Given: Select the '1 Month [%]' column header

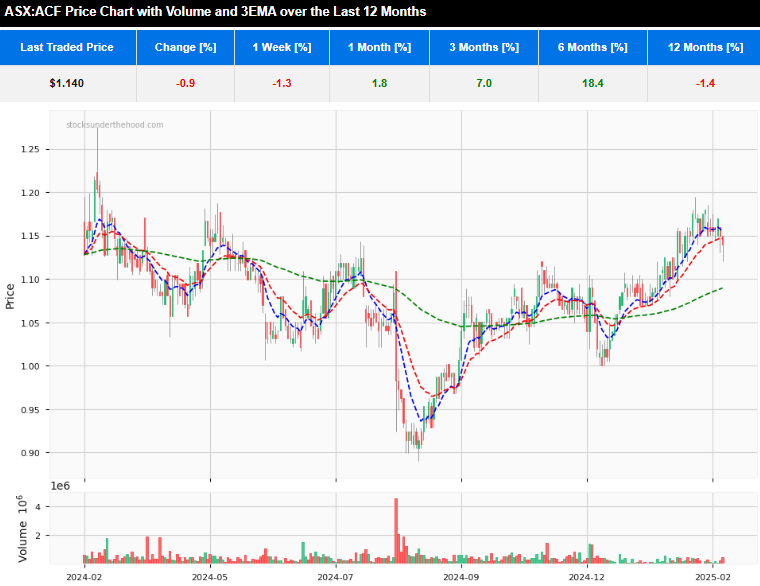Looking at the screenshot, I should click(380, 47).
